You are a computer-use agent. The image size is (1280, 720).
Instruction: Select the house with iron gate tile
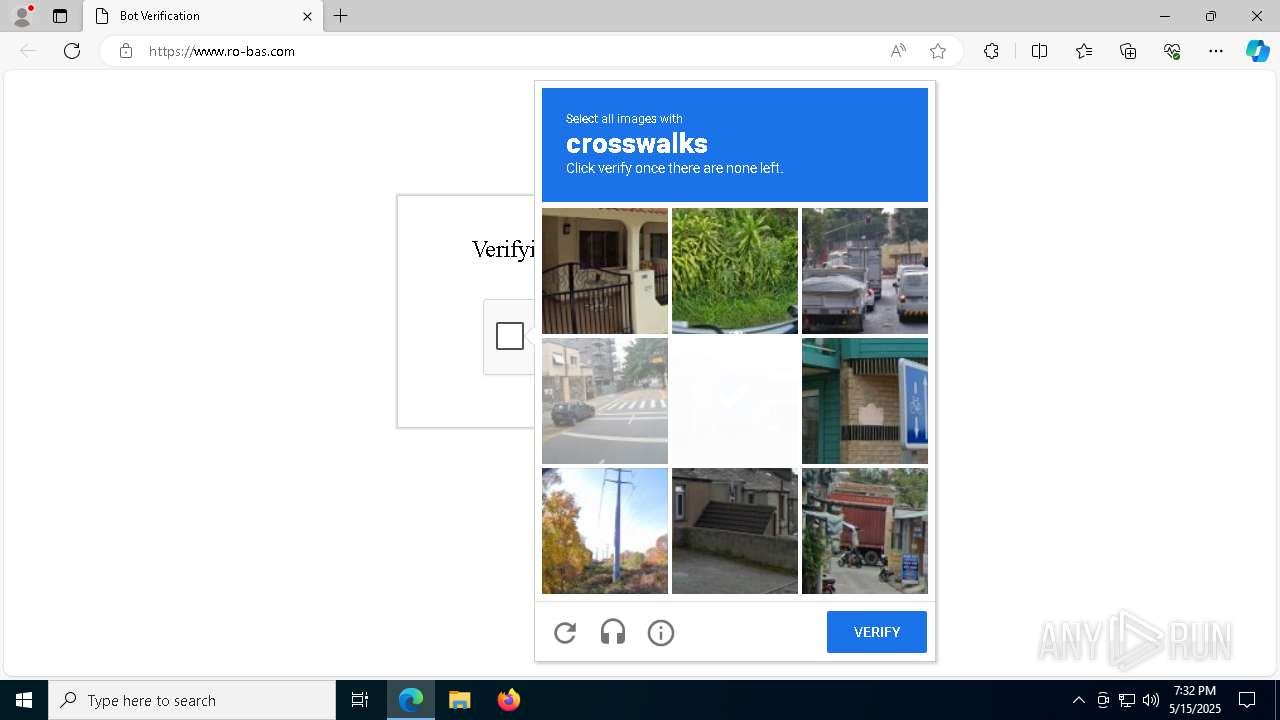pyautogui.click(x=605, y=271)
